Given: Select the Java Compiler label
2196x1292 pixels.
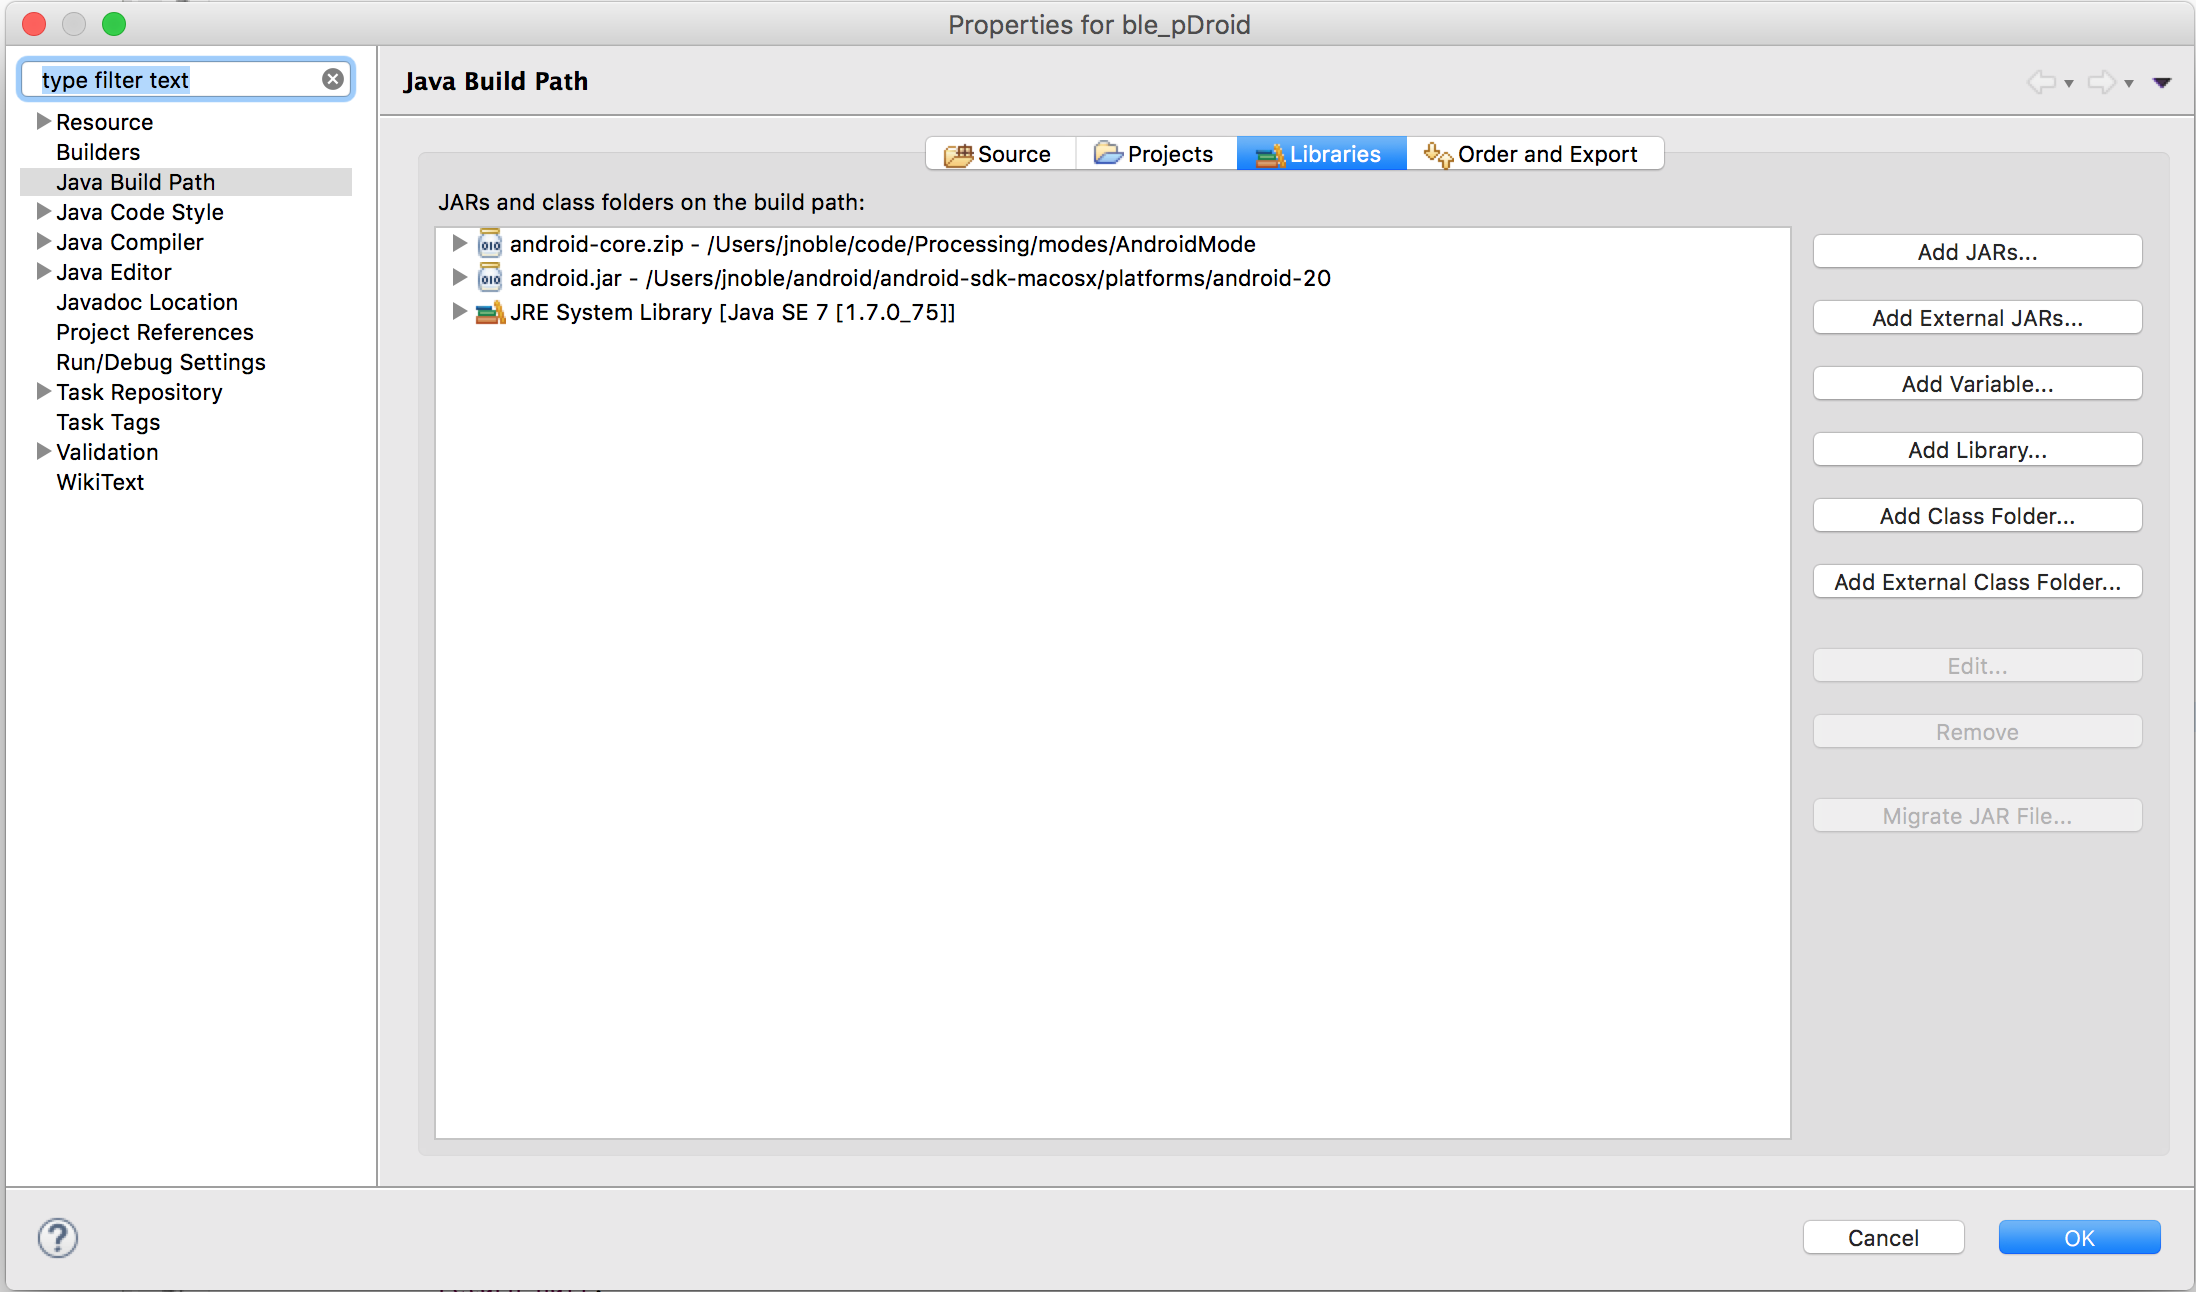Looking at the screenshot, I should pos(130,242).
